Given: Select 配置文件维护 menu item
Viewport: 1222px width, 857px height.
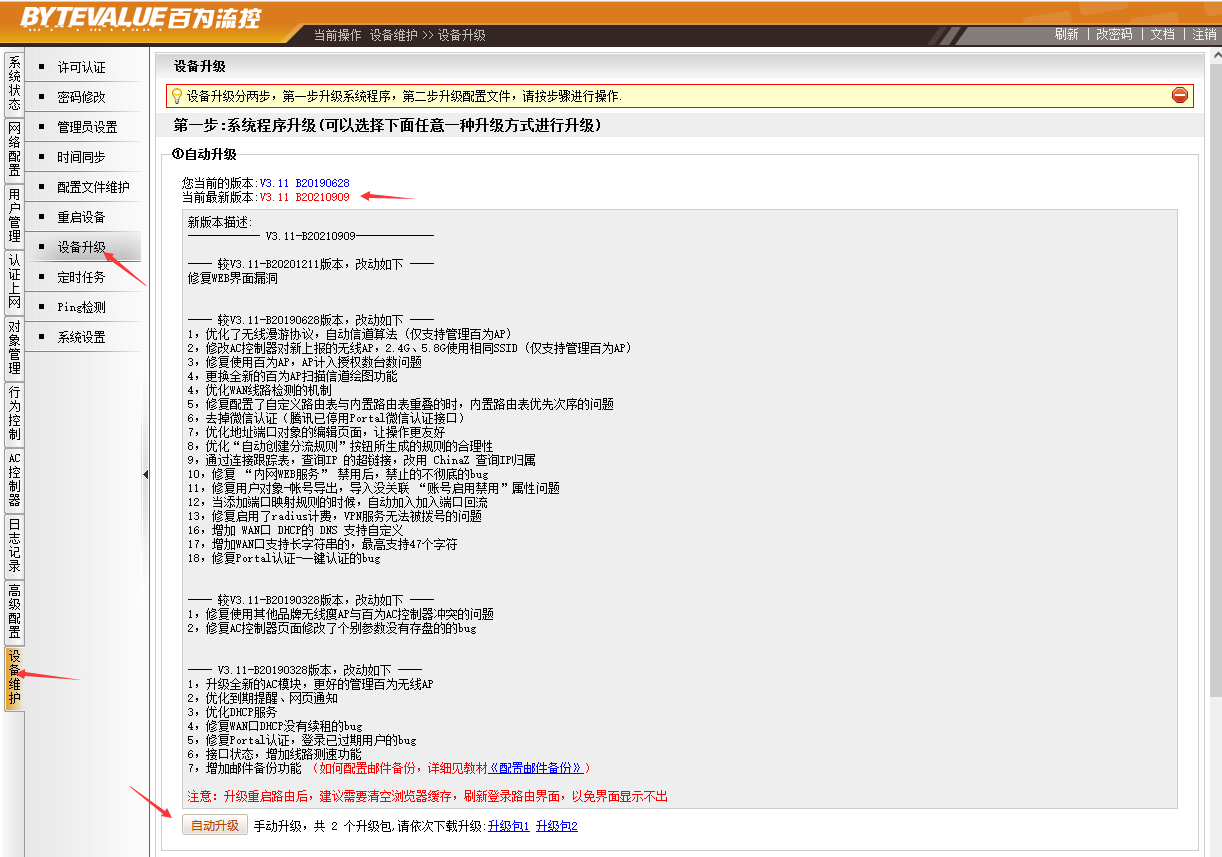Looking at the screenshot, I should coord(93,187).
